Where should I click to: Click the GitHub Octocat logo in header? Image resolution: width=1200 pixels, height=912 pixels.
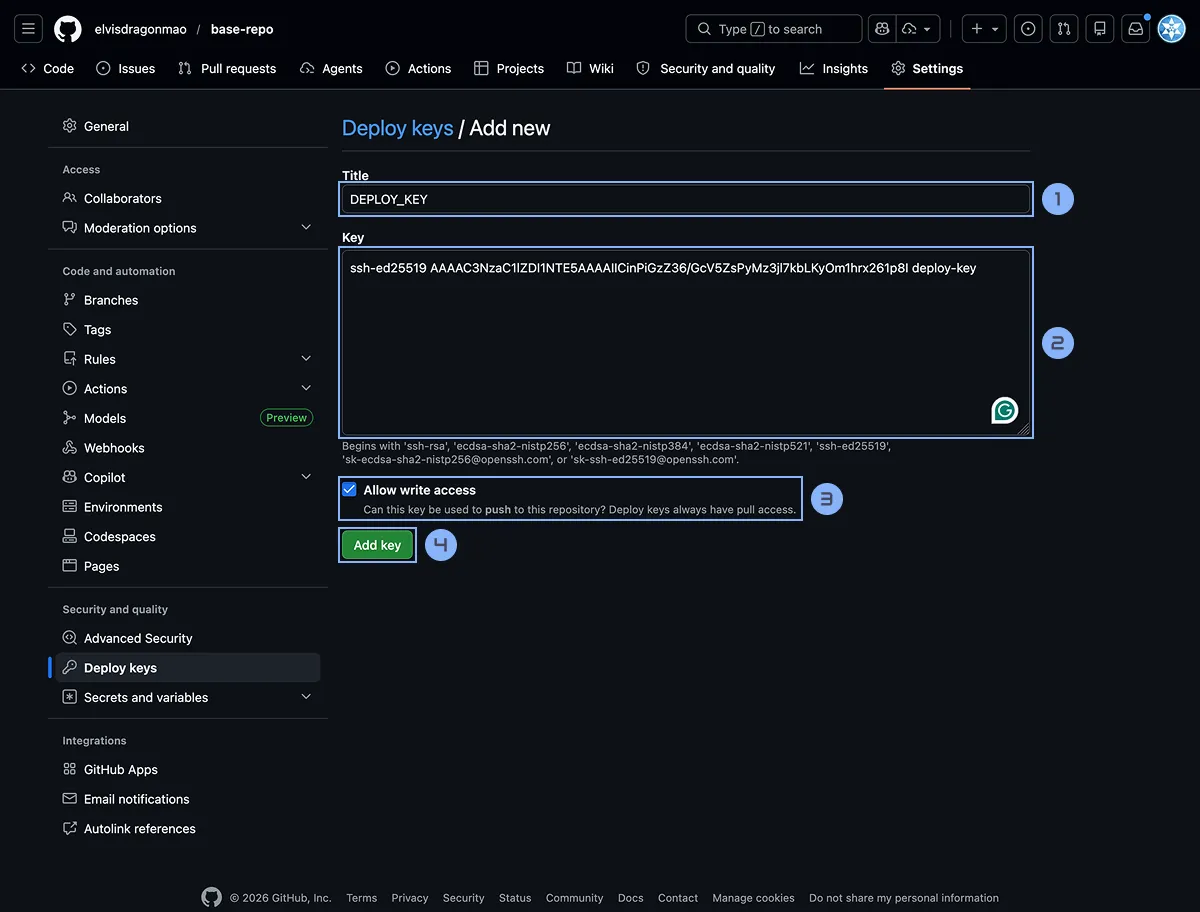tap(68, 29)
